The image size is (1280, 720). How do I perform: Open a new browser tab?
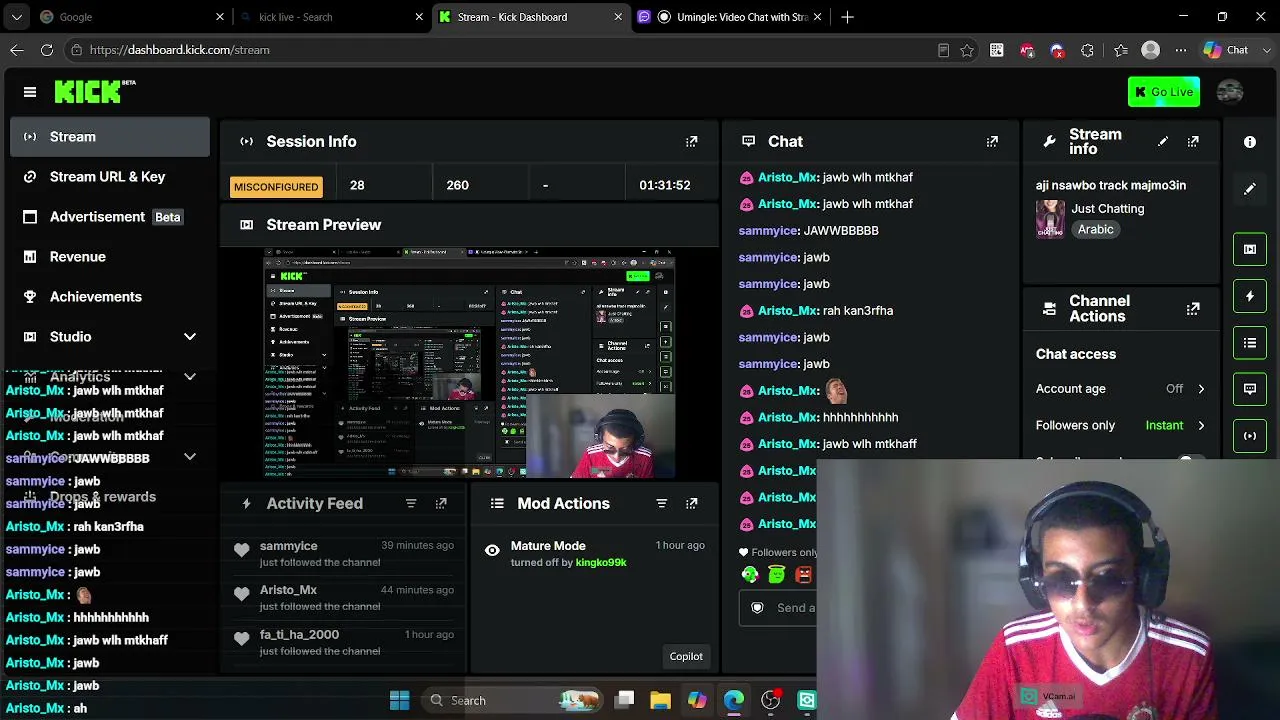coord(848,17)
